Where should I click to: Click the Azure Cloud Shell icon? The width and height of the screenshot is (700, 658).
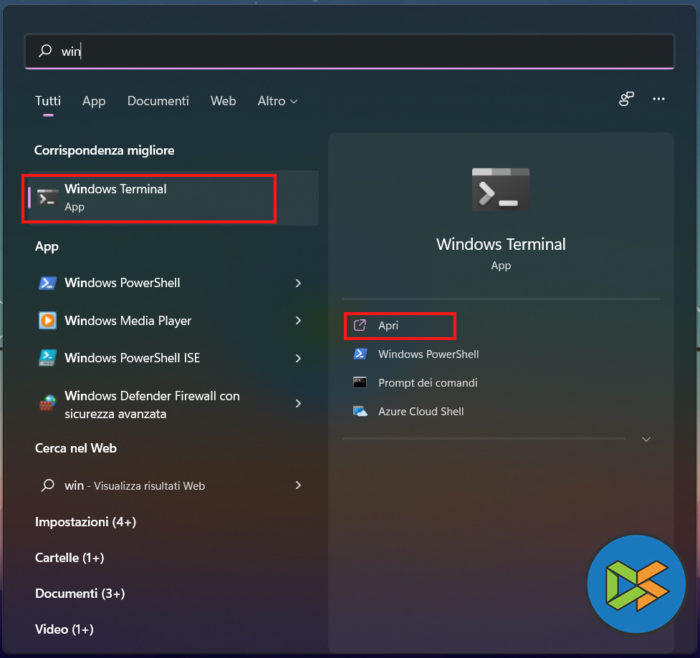tap(360, 411)
